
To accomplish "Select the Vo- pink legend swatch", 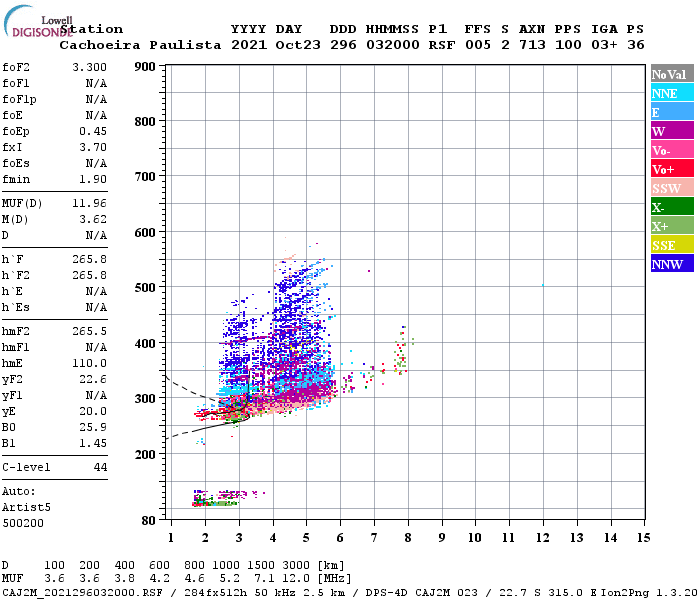I will (672, 150).
